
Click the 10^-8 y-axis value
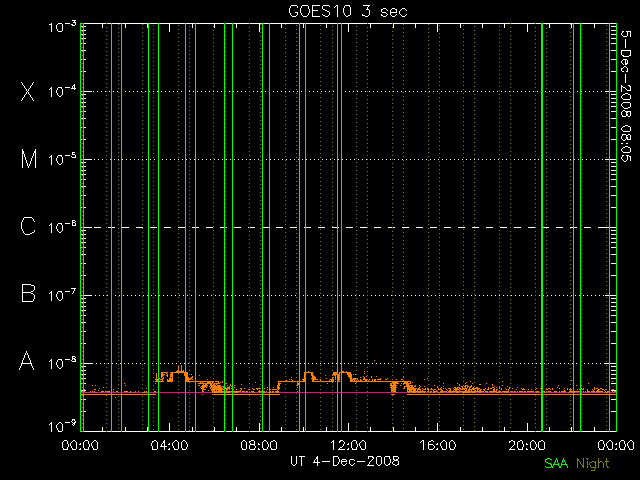pos(62,363)
